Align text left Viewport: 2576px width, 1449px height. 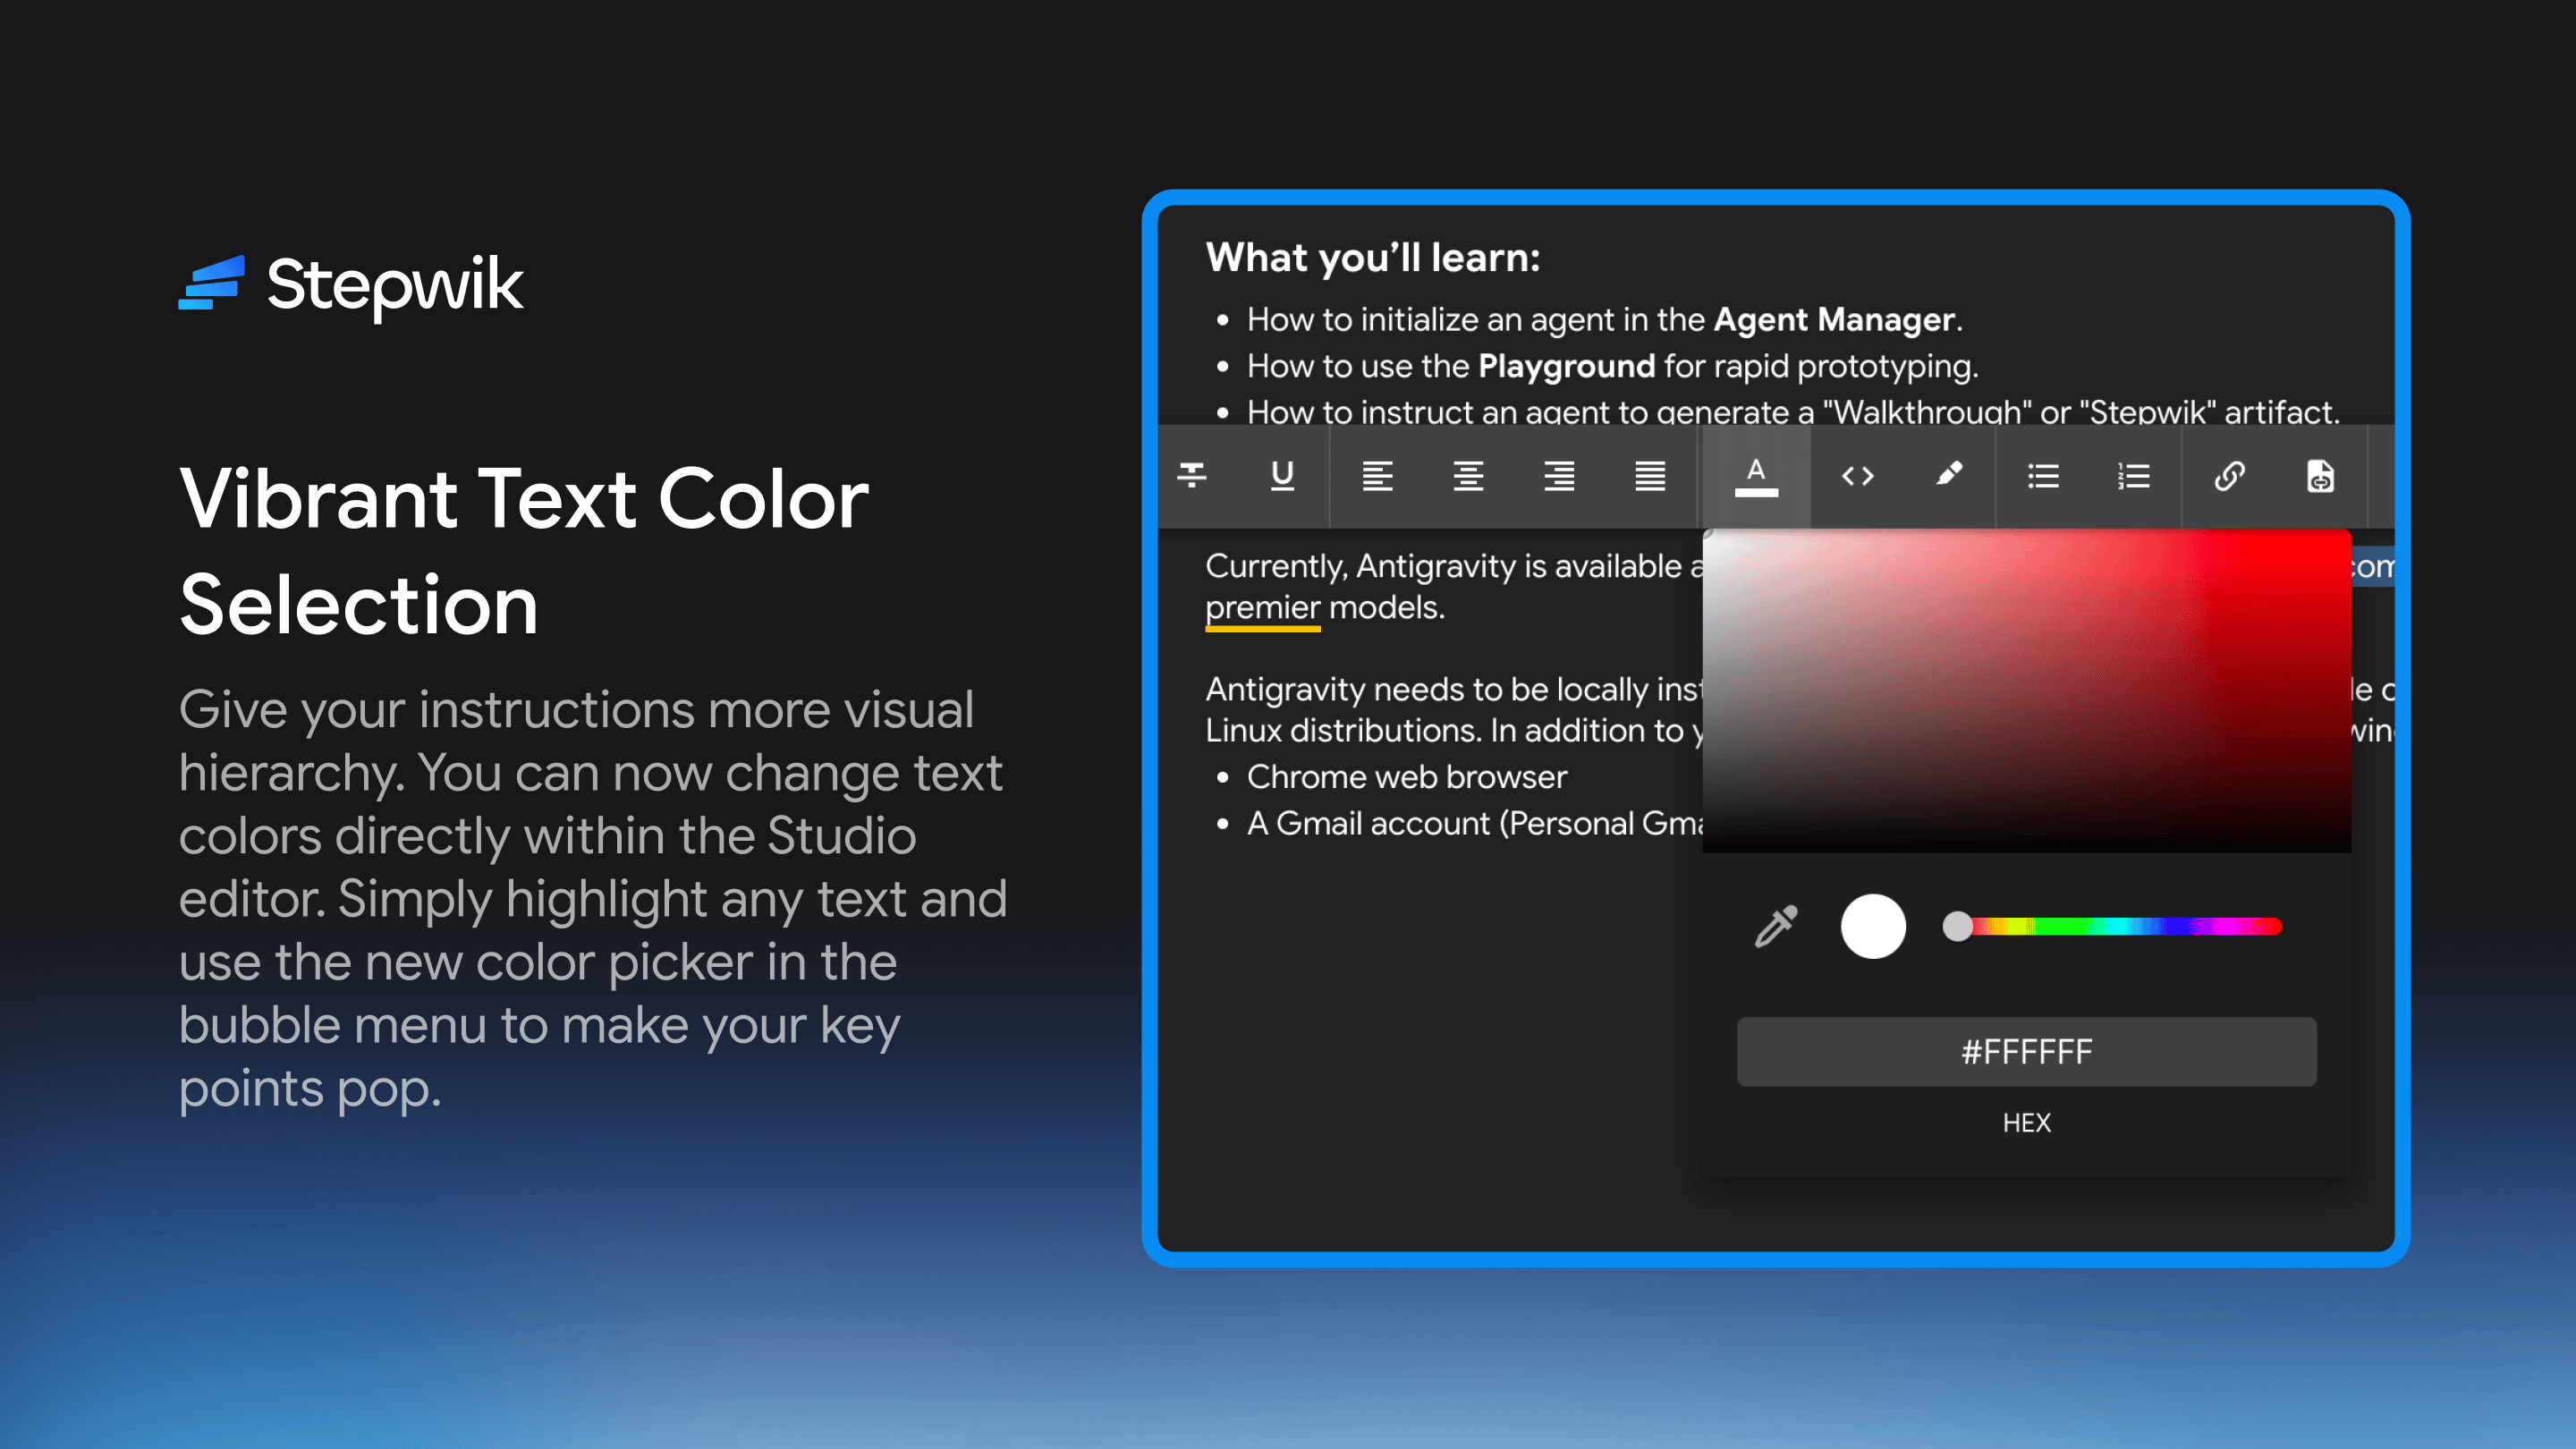(x=1377, y=476)
